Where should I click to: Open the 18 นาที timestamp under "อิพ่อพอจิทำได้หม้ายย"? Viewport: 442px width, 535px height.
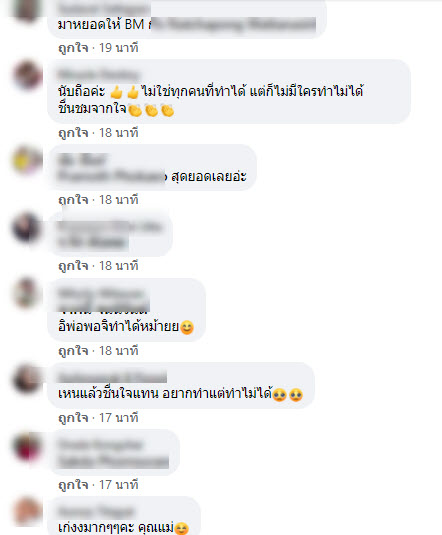coord(118,351)
